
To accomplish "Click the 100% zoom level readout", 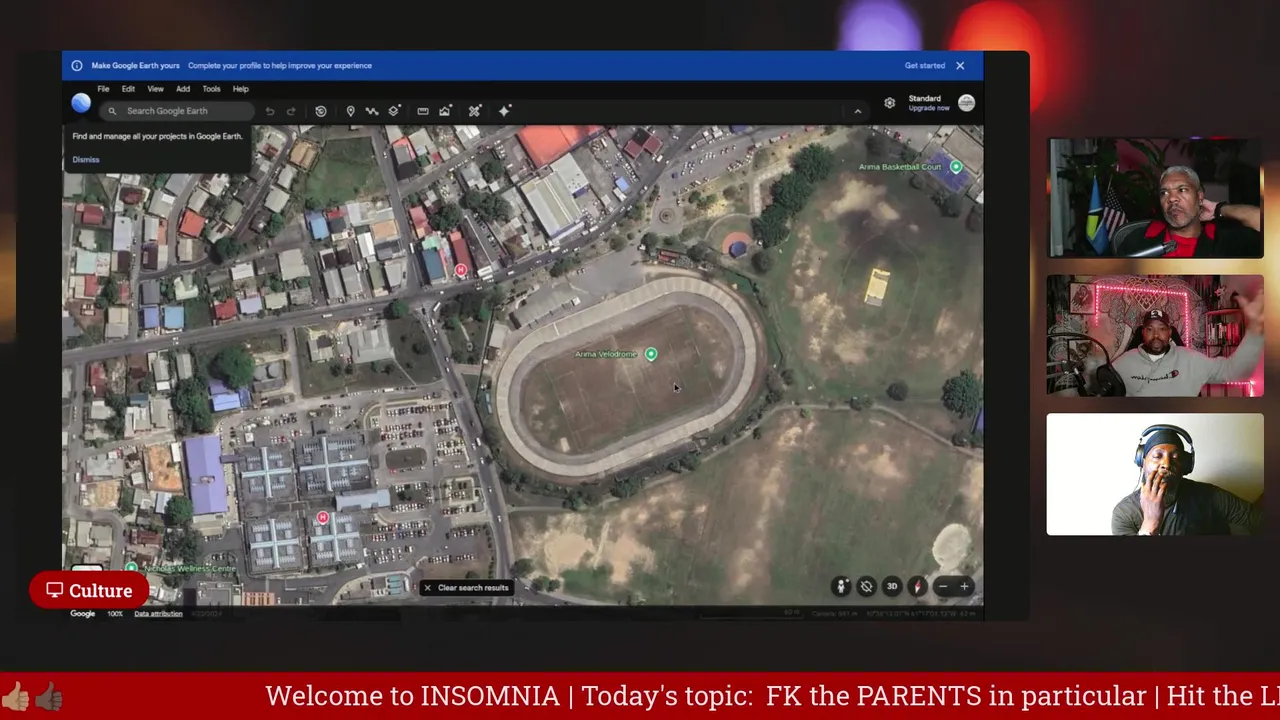I will [115, 613].
